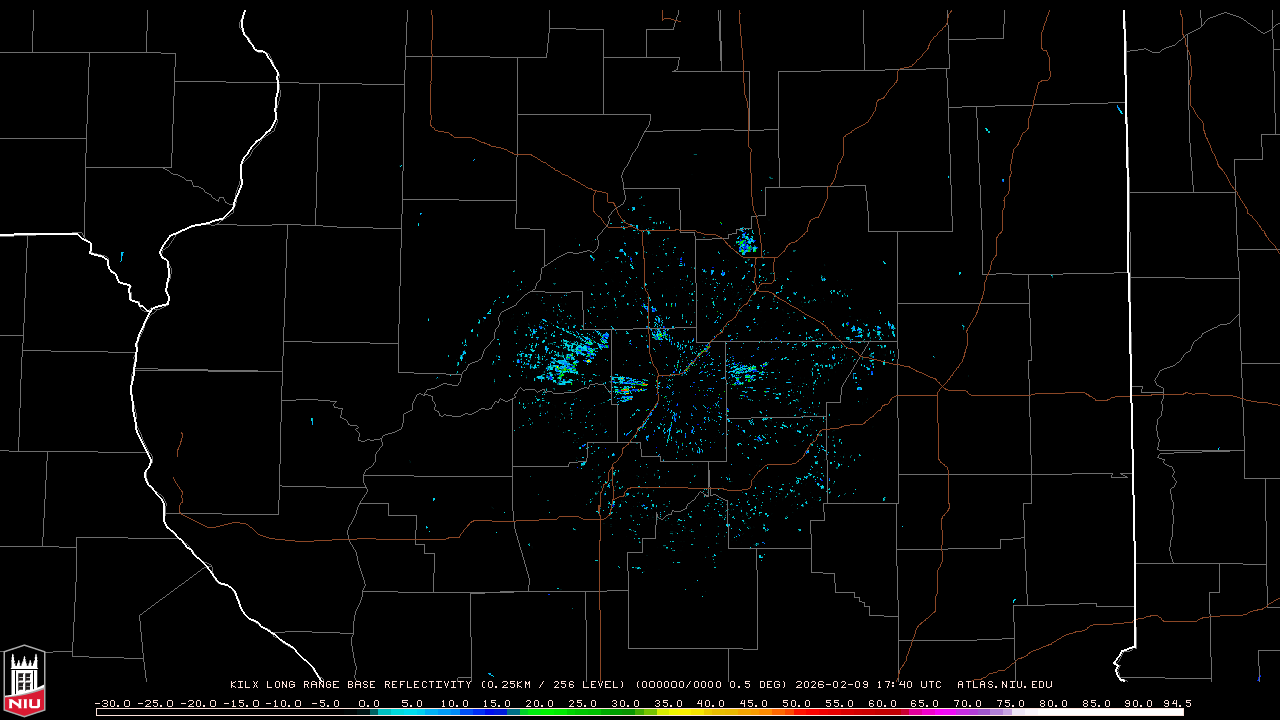The image size is (1280, 720).
Task: Click the isolated northern radar echo cluster
Action: tap(745, 241)
